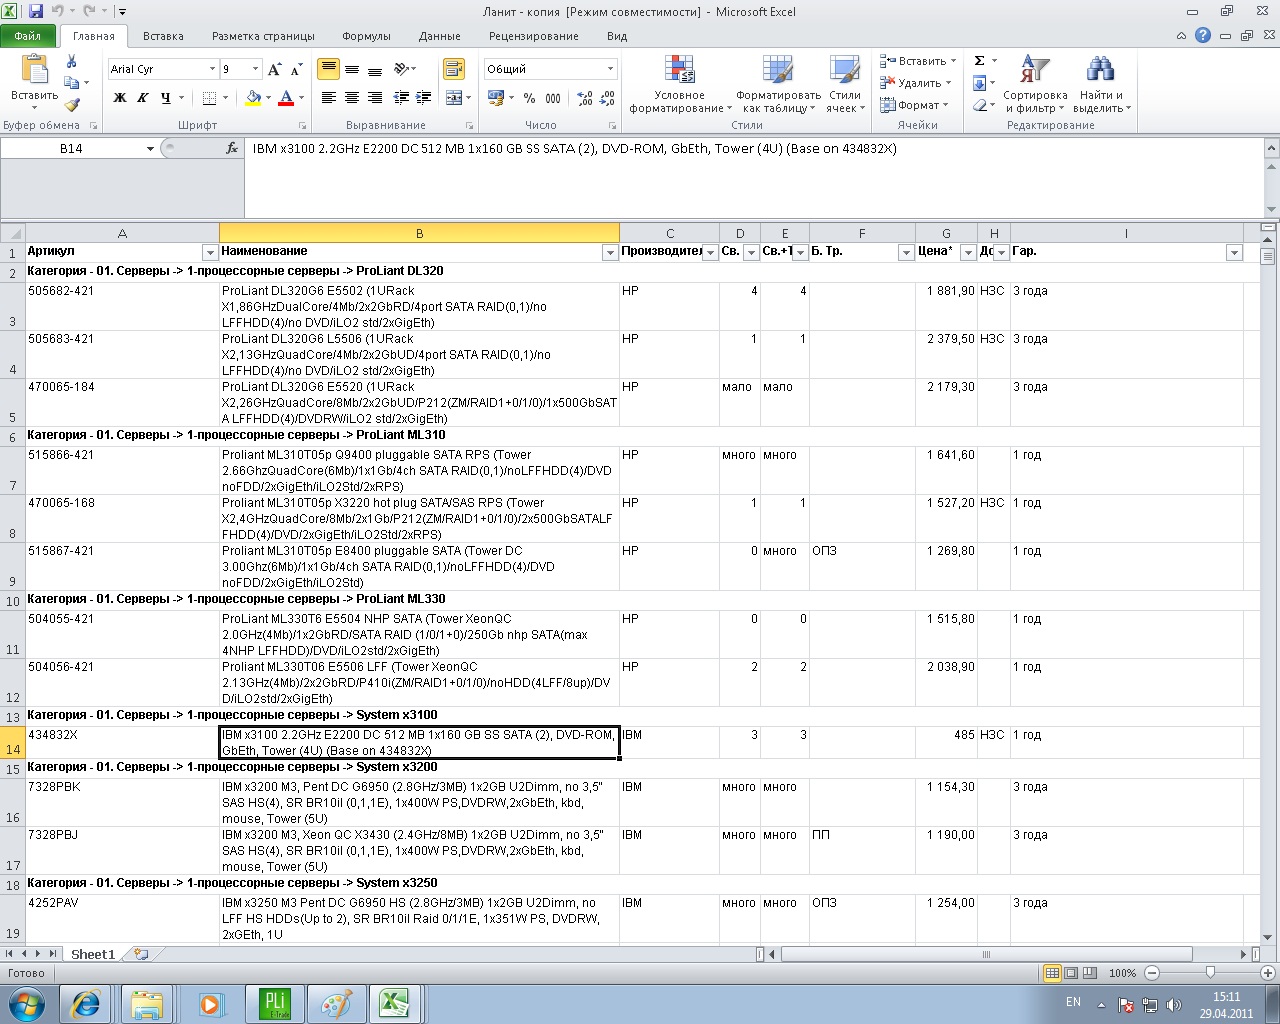The image size is (1280, 1024).
Task: Toggle underline formatting (Ч)
Action: pos(165,98)
